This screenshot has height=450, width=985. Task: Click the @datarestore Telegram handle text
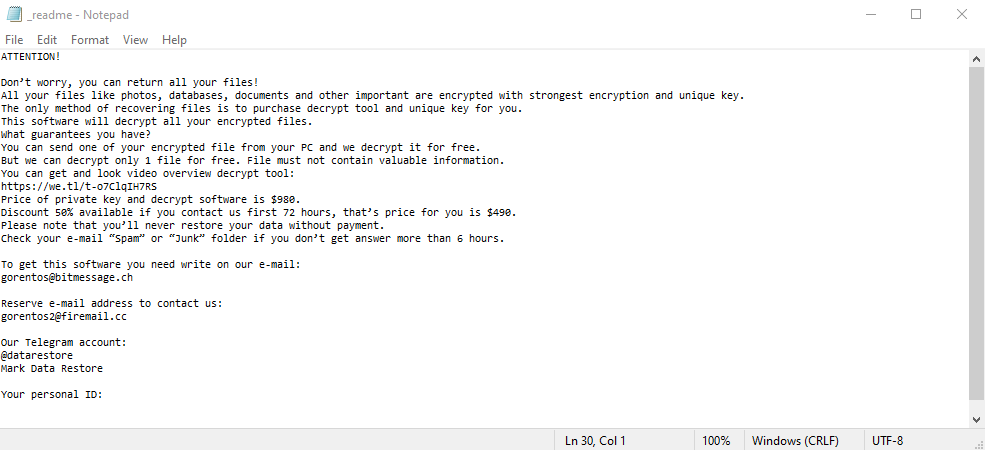(x=36, y=356)
